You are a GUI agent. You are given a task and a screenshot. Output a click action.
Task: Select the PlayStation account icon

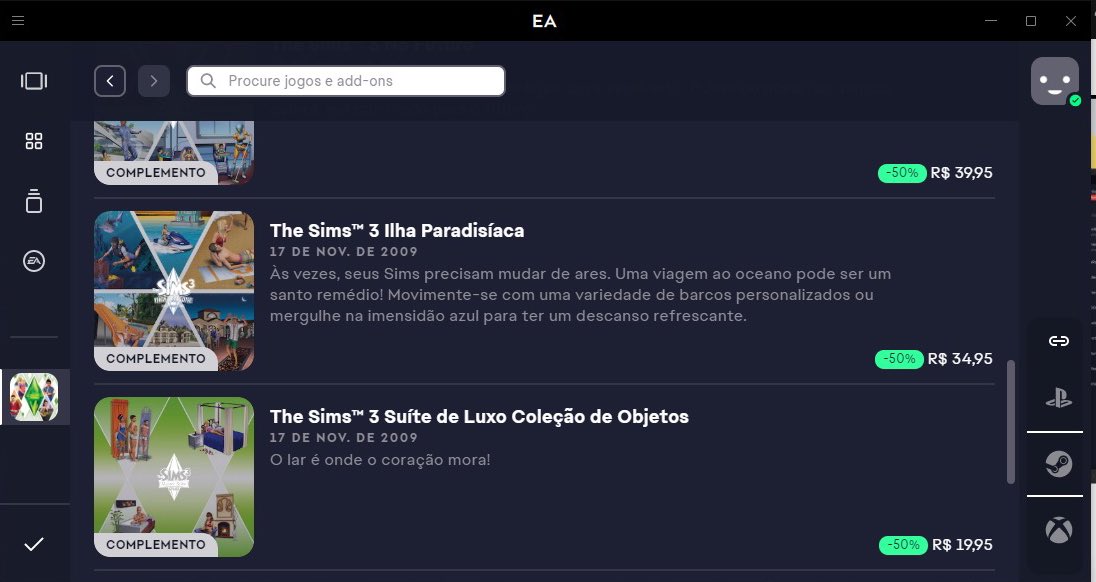point(1059,398)
